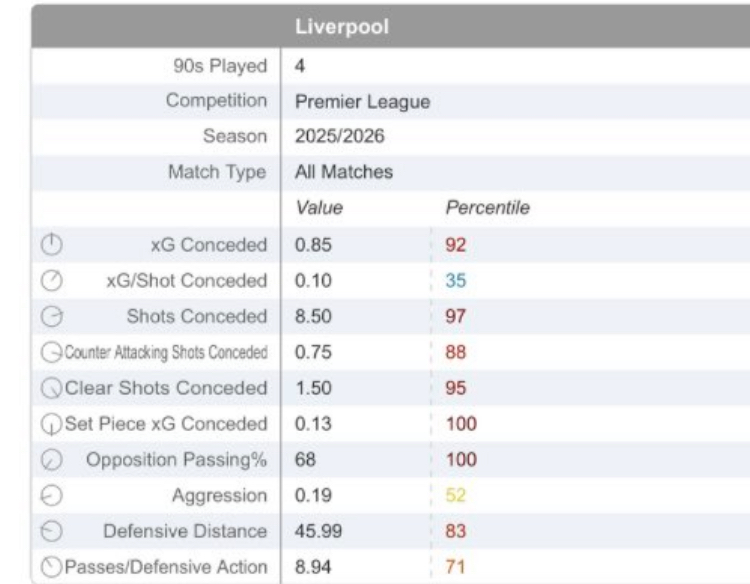
Task: Click the Aggression percentile value 52
Action: click(456, 496)
